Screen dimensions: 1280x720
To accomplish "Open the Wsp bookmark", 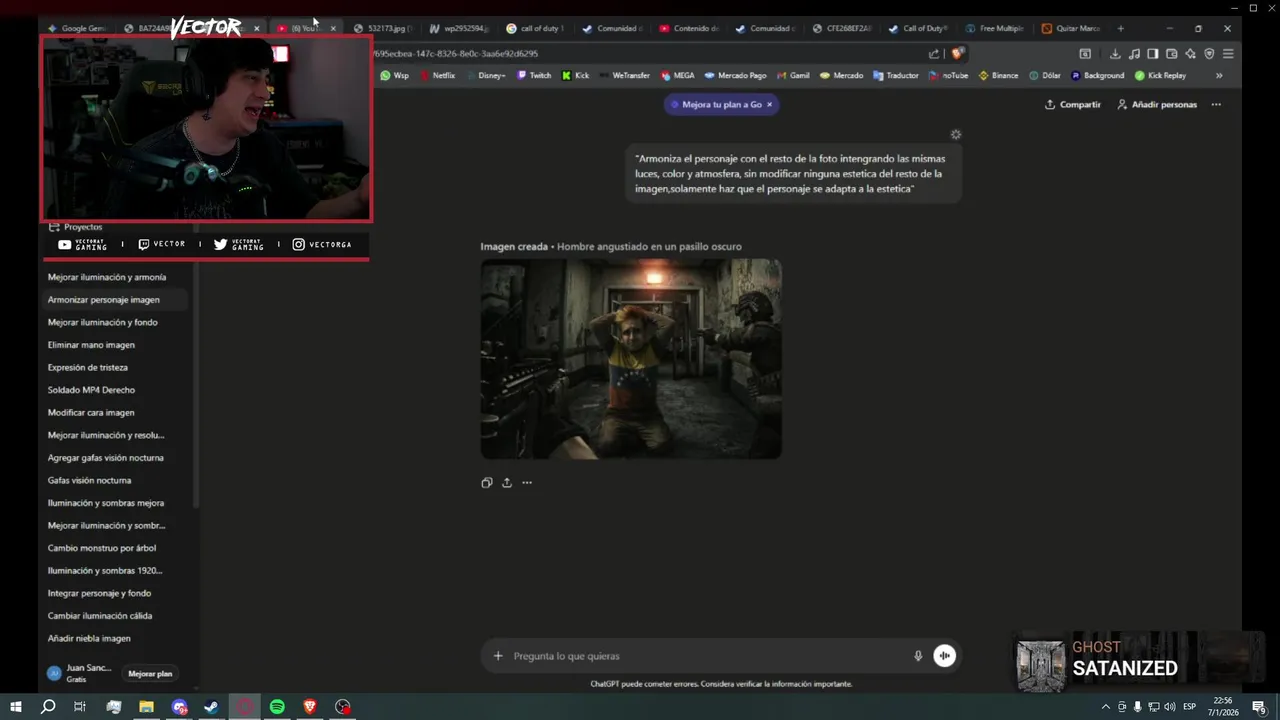I will pyautogui.click(x=394, y=75).
